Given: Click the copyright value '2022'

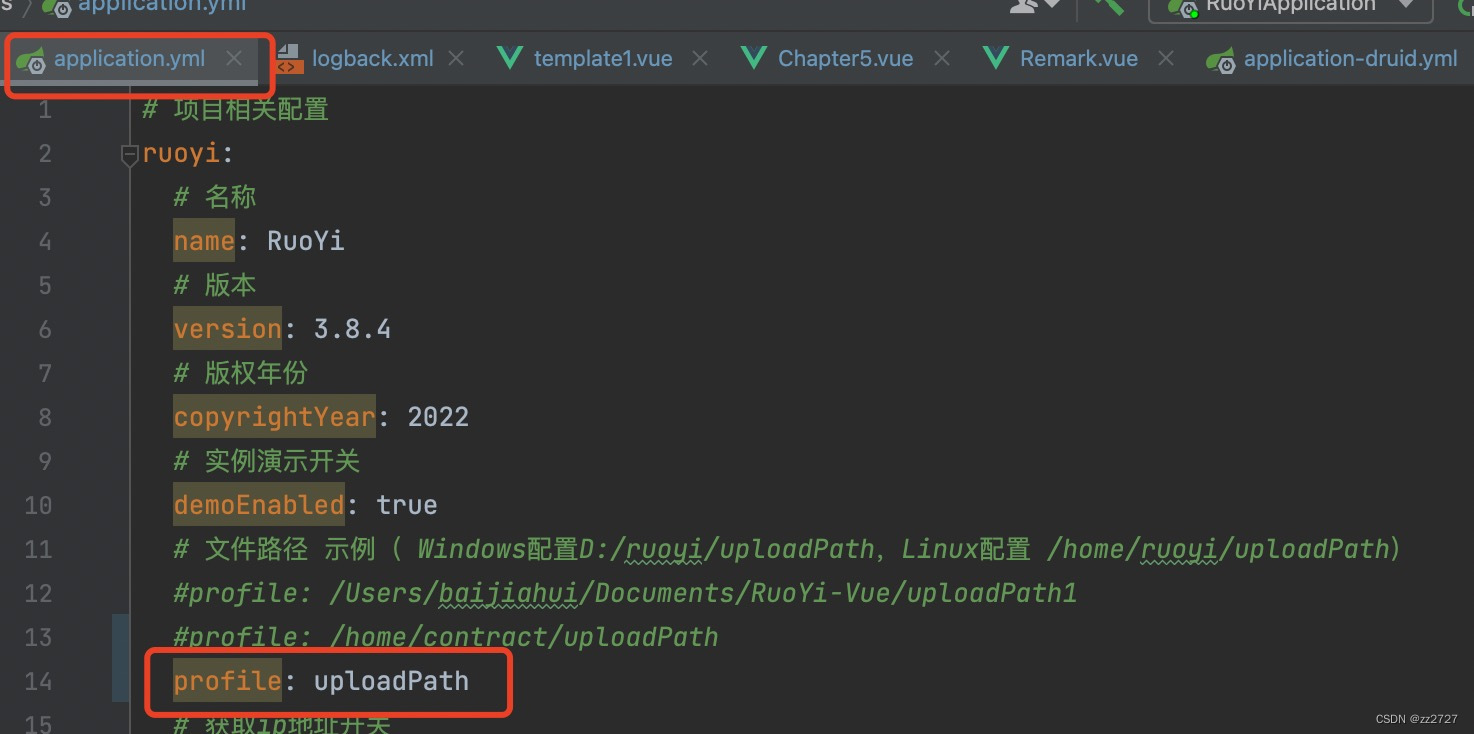Looking at the screenshot, I should click(x=438, y=417).
